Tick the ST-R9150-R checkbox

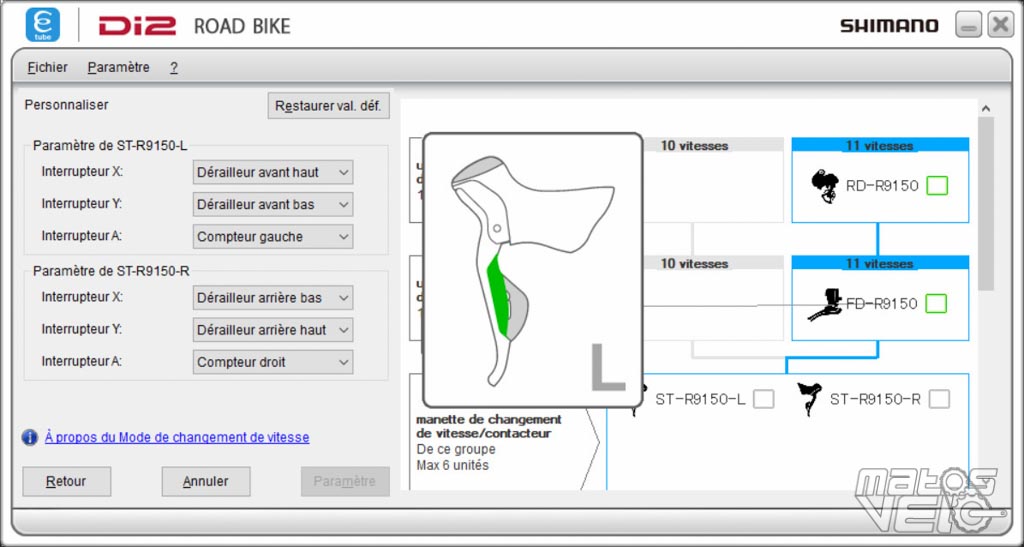pyautogui.click(x=939, y=399)
